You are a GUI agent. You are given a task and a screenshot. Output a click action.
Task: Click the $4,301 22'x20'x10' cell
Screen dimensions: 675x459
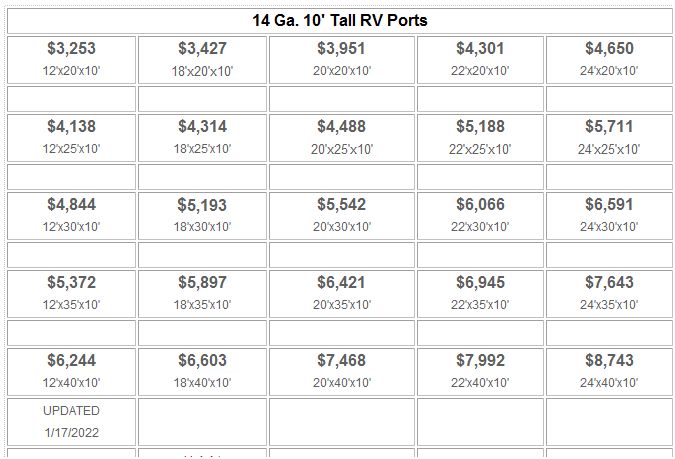[480, 60]
